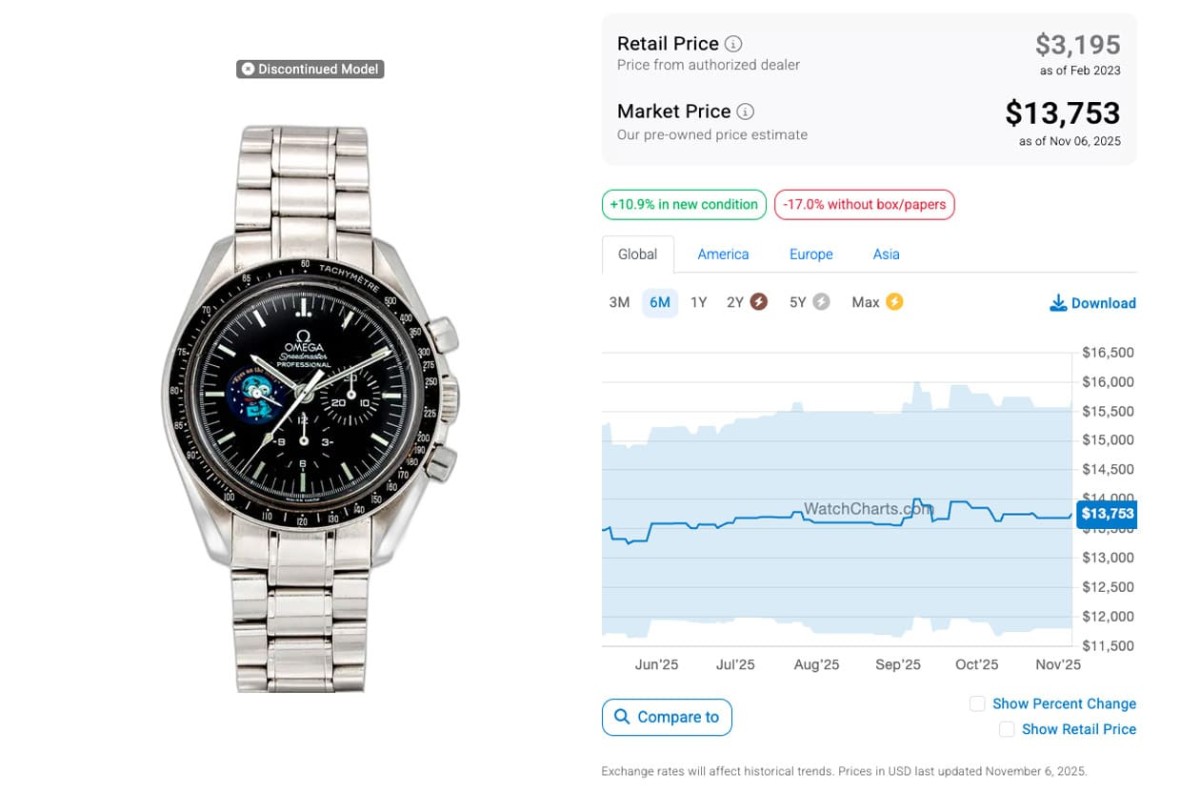Select the 6M time range
This screenshot has height=794, width=1200.
click(660, 303)
